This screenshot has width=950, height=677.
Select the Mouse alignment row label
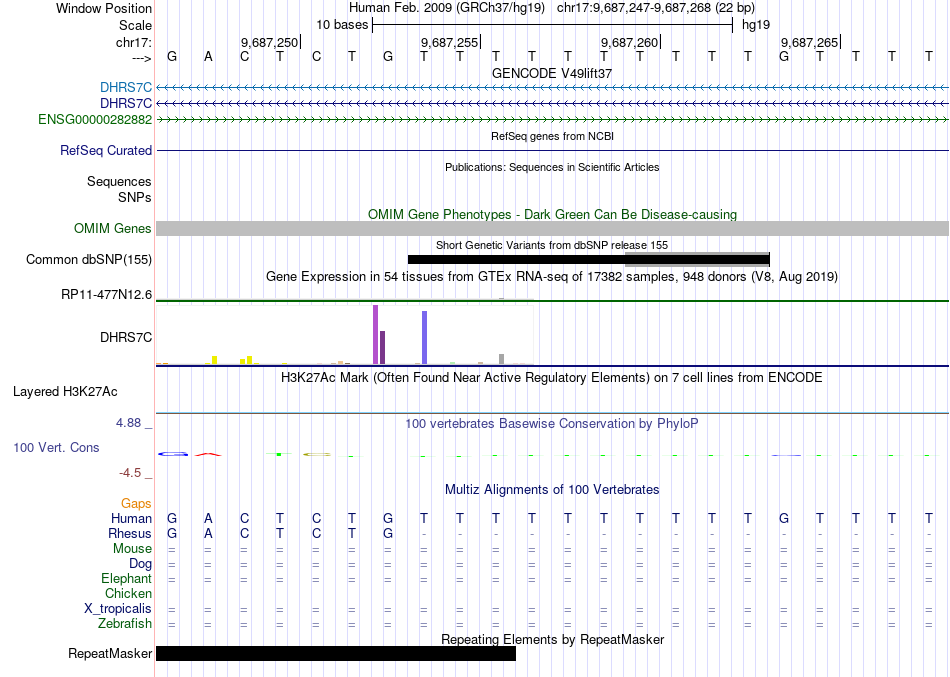click(132, 549)
